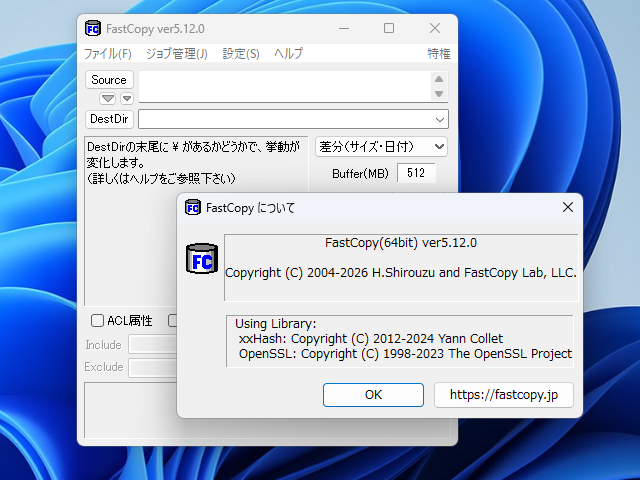Screen dimensions: 640x480
Task: Click the Using Library: label
Action: [x=276, y=324]
